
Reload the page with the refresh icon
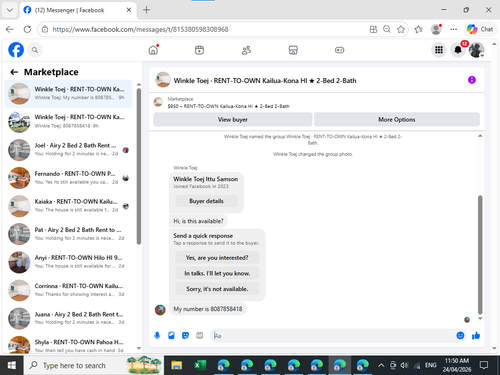[x=27, y=29]
